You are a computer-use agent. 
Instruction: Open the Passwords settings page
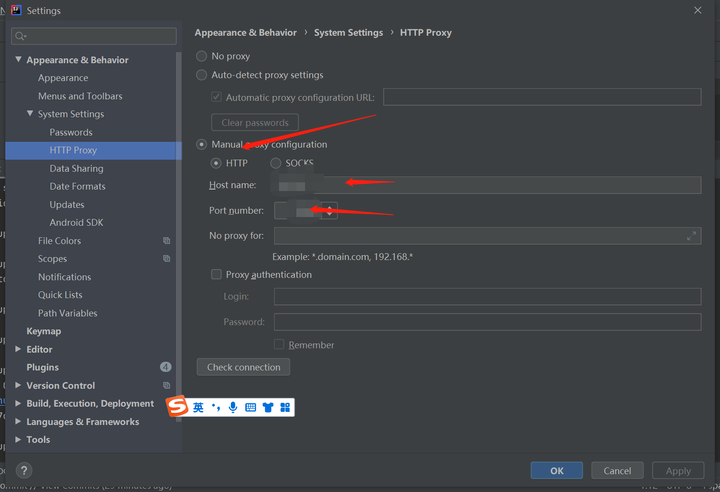(x=71, y=132)
